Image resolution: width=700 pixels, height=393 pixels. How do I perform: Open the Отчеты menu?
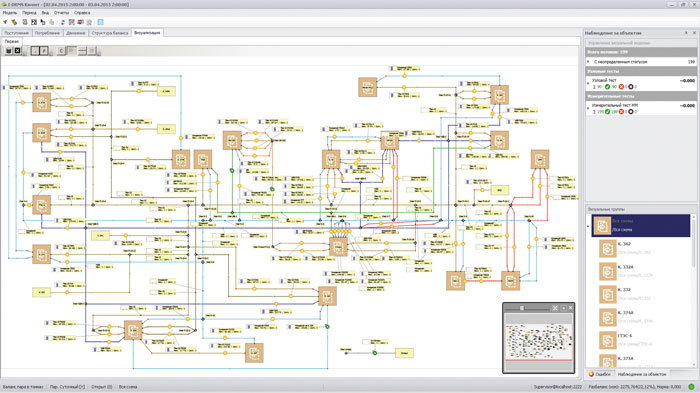point(62,13)
